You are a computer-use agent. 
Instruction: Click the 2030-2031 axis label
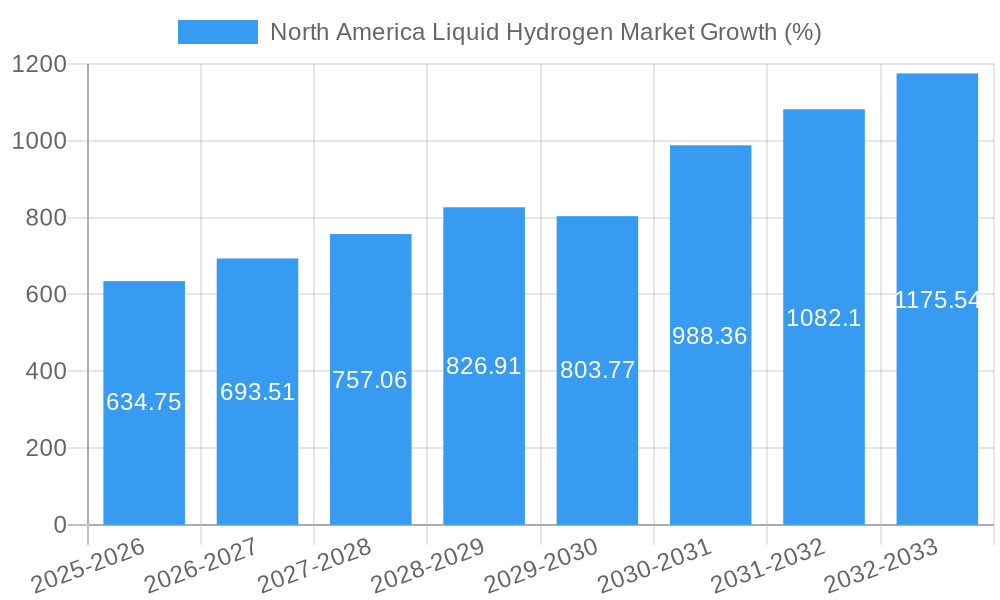click(x=655, y=565)
